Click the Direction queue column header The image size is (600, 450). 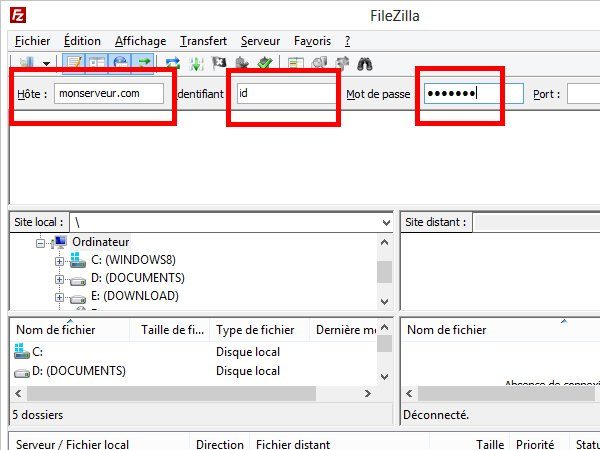220,443
